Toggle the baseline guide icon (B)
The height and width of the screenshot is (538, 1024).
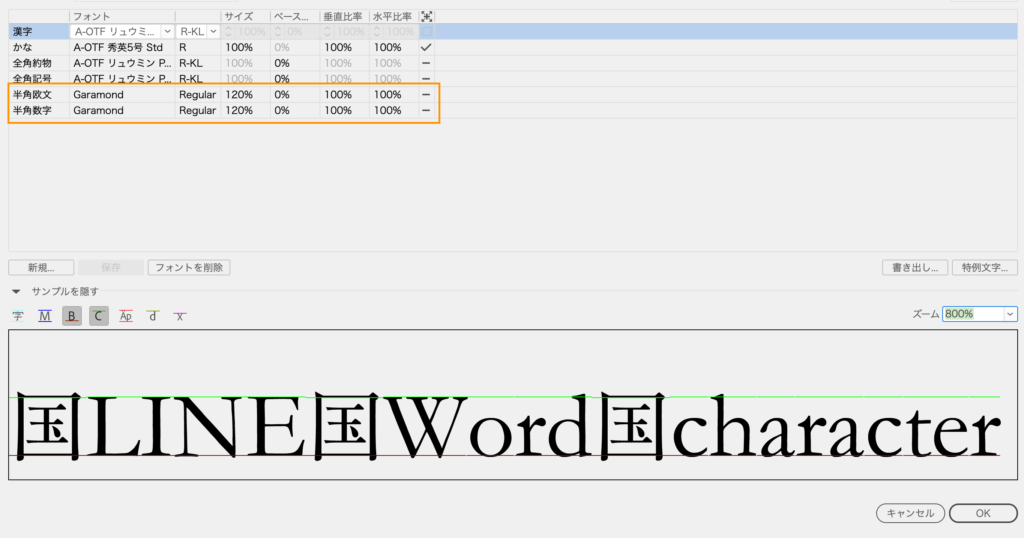click(72, 316)
